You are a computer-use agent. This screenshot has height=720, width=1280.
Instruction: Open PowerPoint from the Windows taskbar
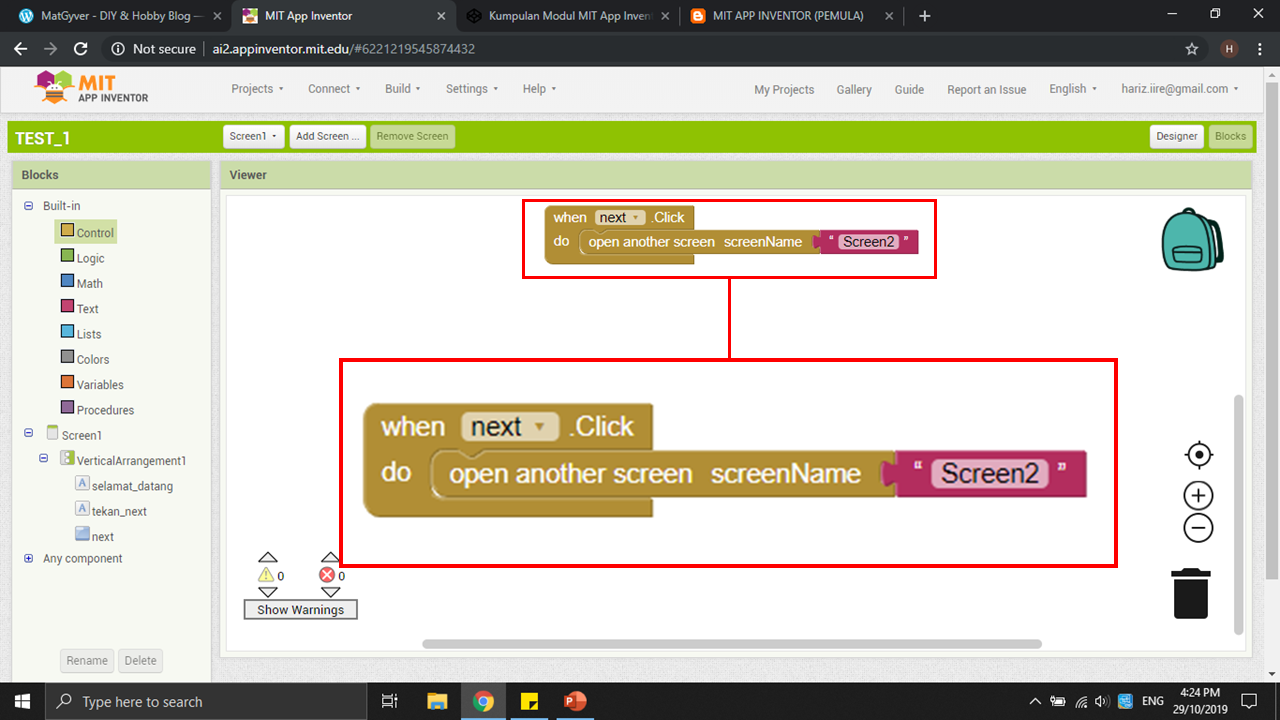[574, 701]
